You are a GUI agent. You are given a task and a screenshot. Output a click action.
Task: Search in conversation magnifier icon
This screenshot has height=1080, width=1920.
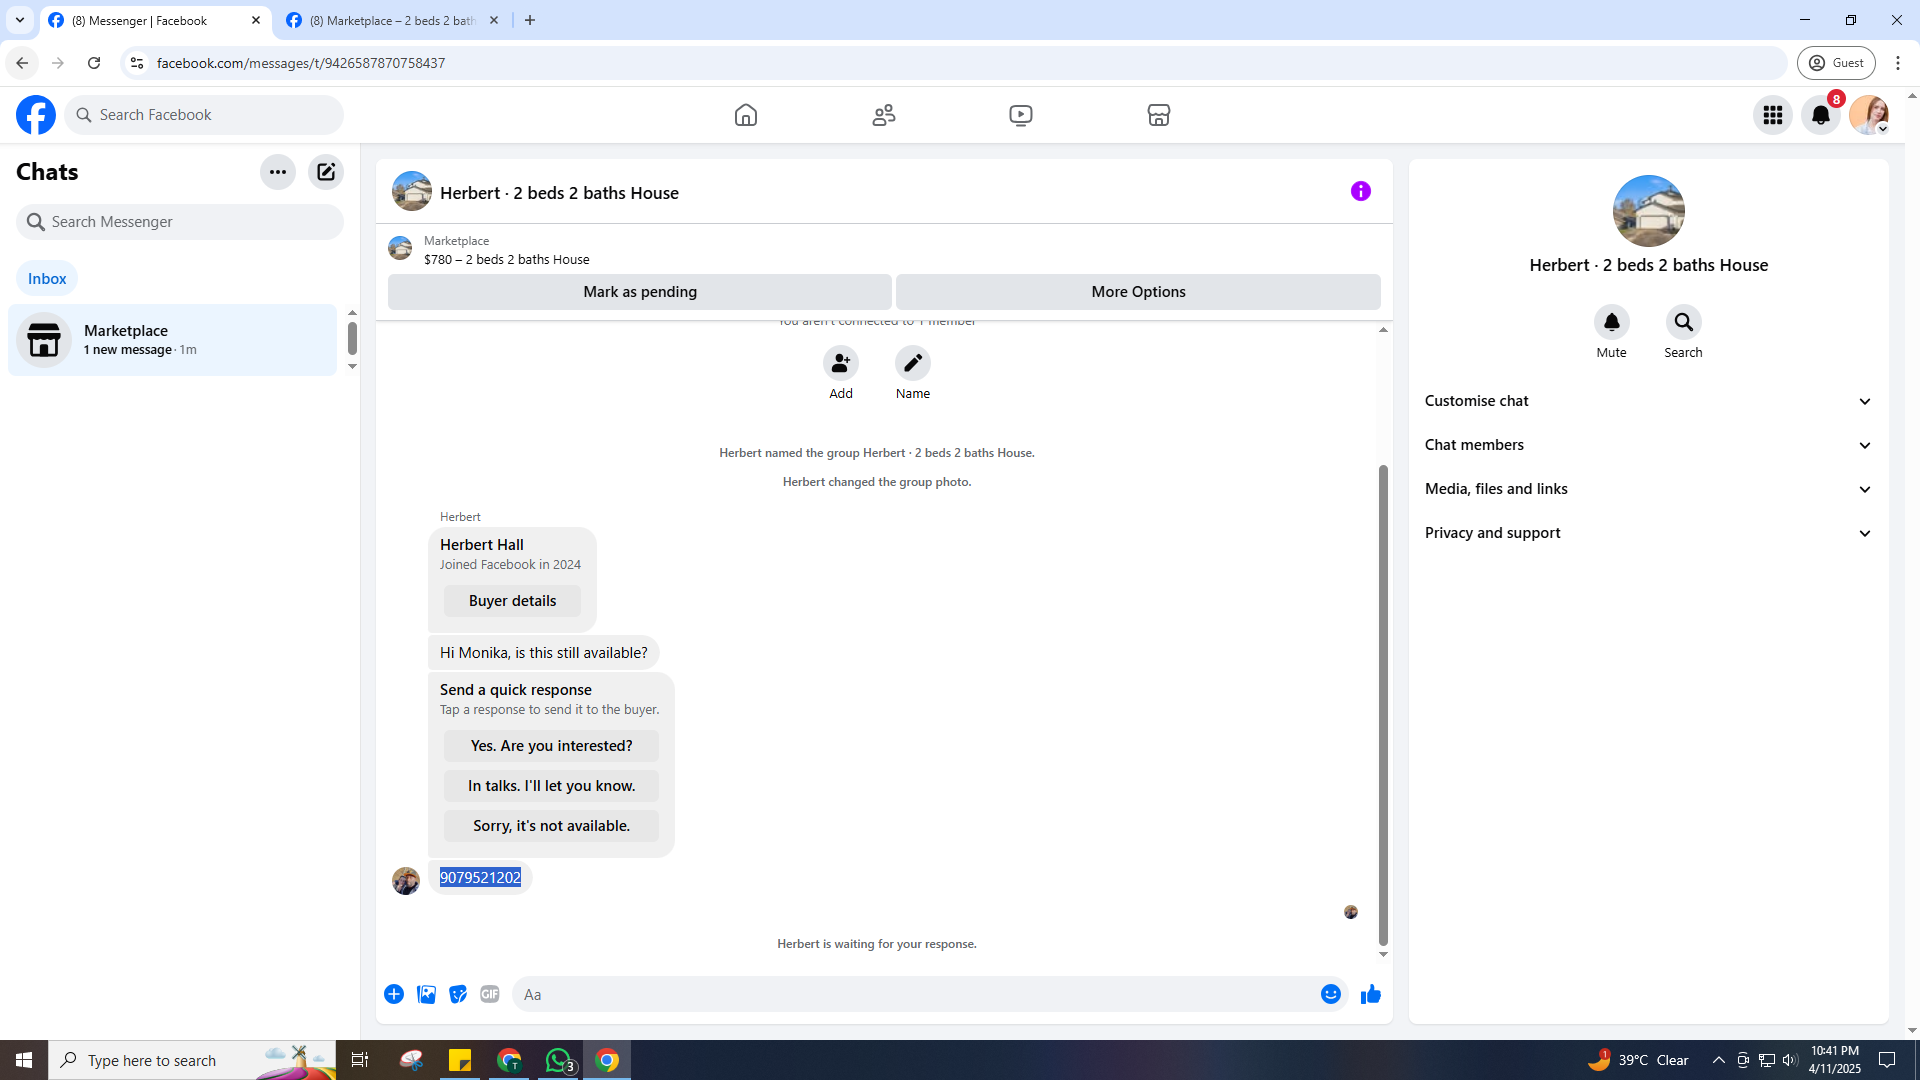[x=1684, y=322]
